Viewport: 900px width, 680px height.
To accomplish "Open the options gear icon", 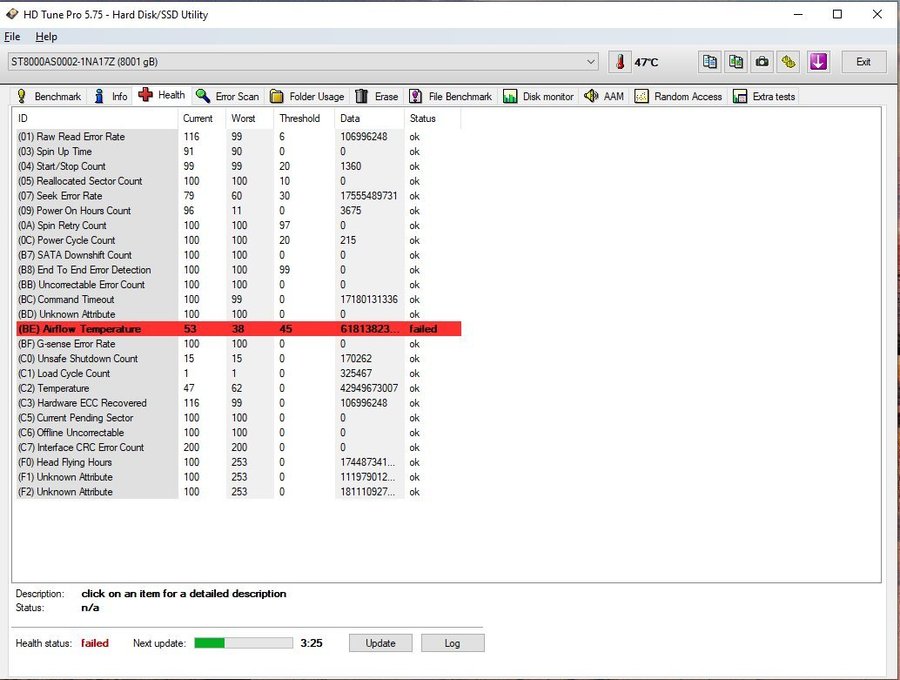I will point(789,61).
